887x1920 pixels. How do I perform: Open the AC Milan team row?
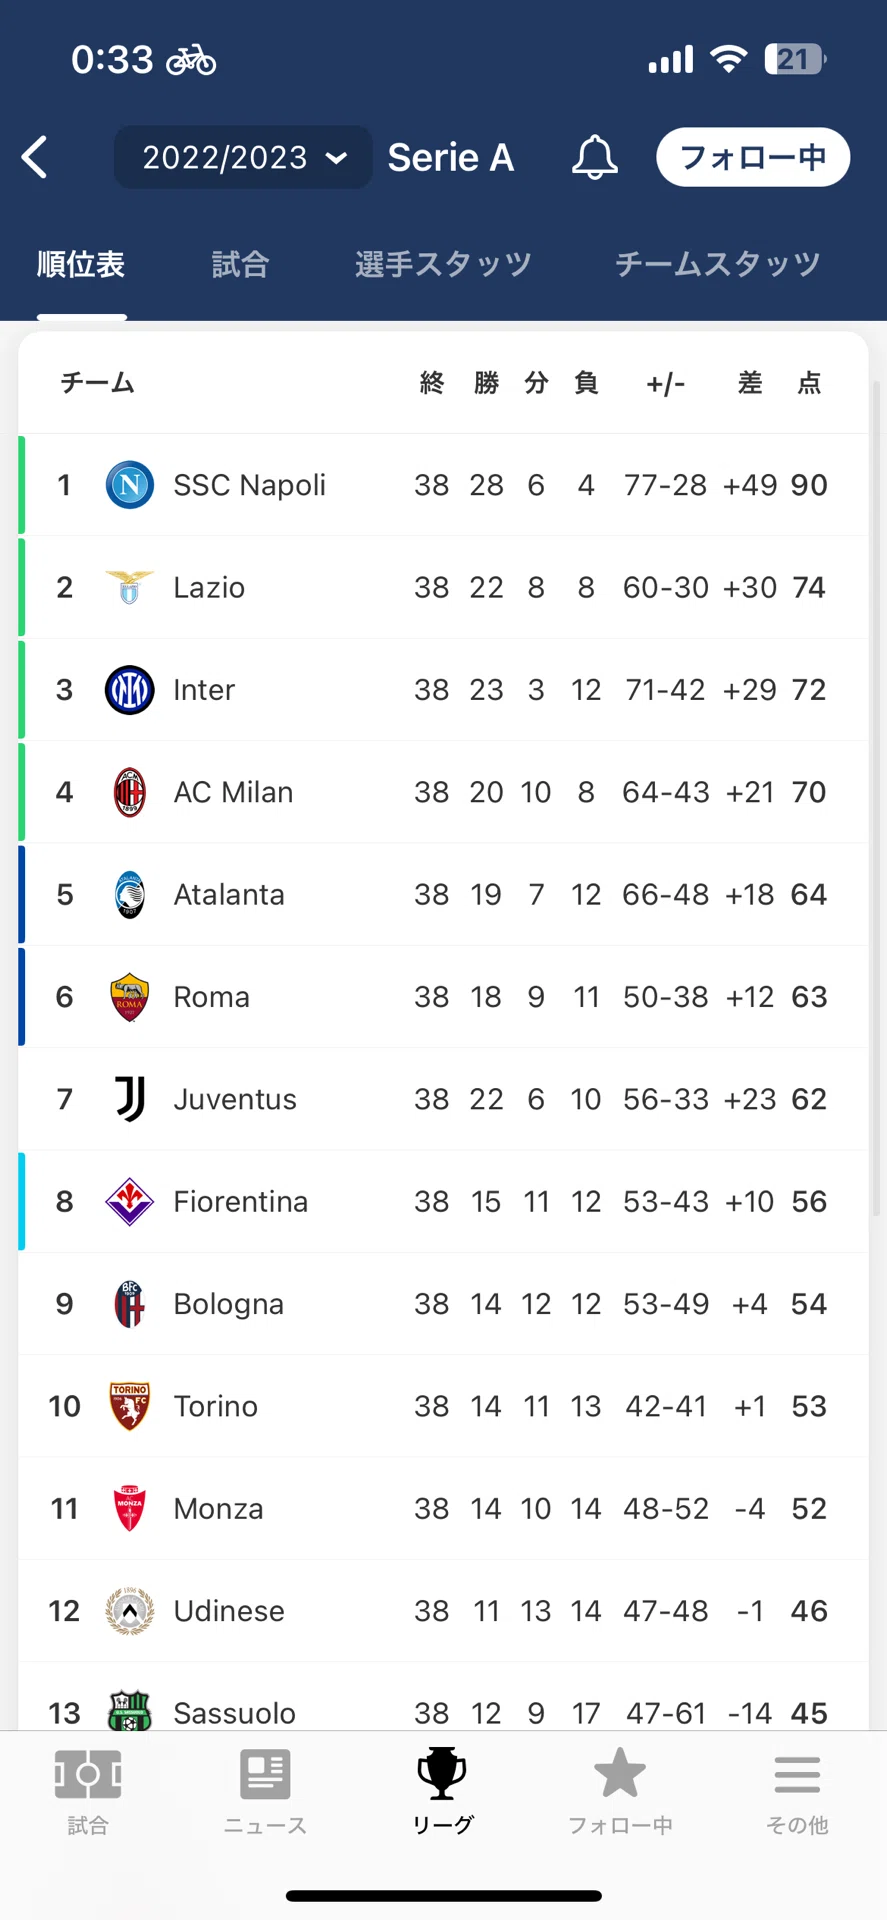click(x=443, y=792)
